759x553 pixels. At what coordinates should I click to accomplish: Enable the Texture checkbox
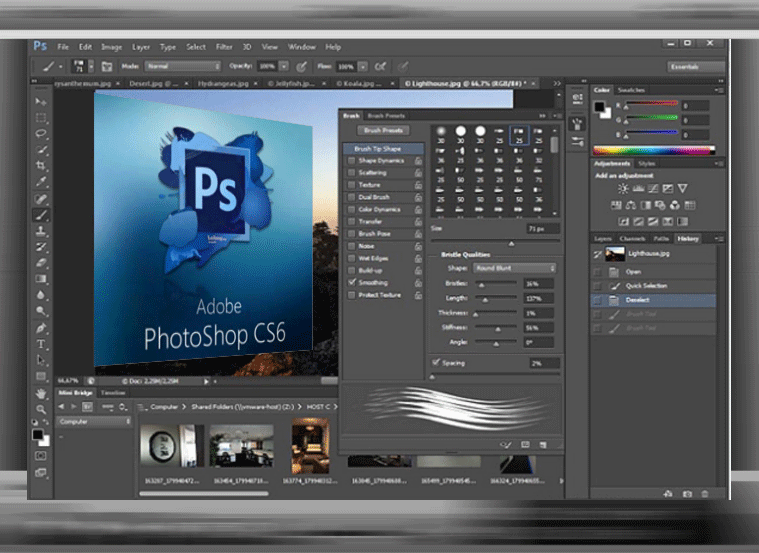[x=352, y=184]
